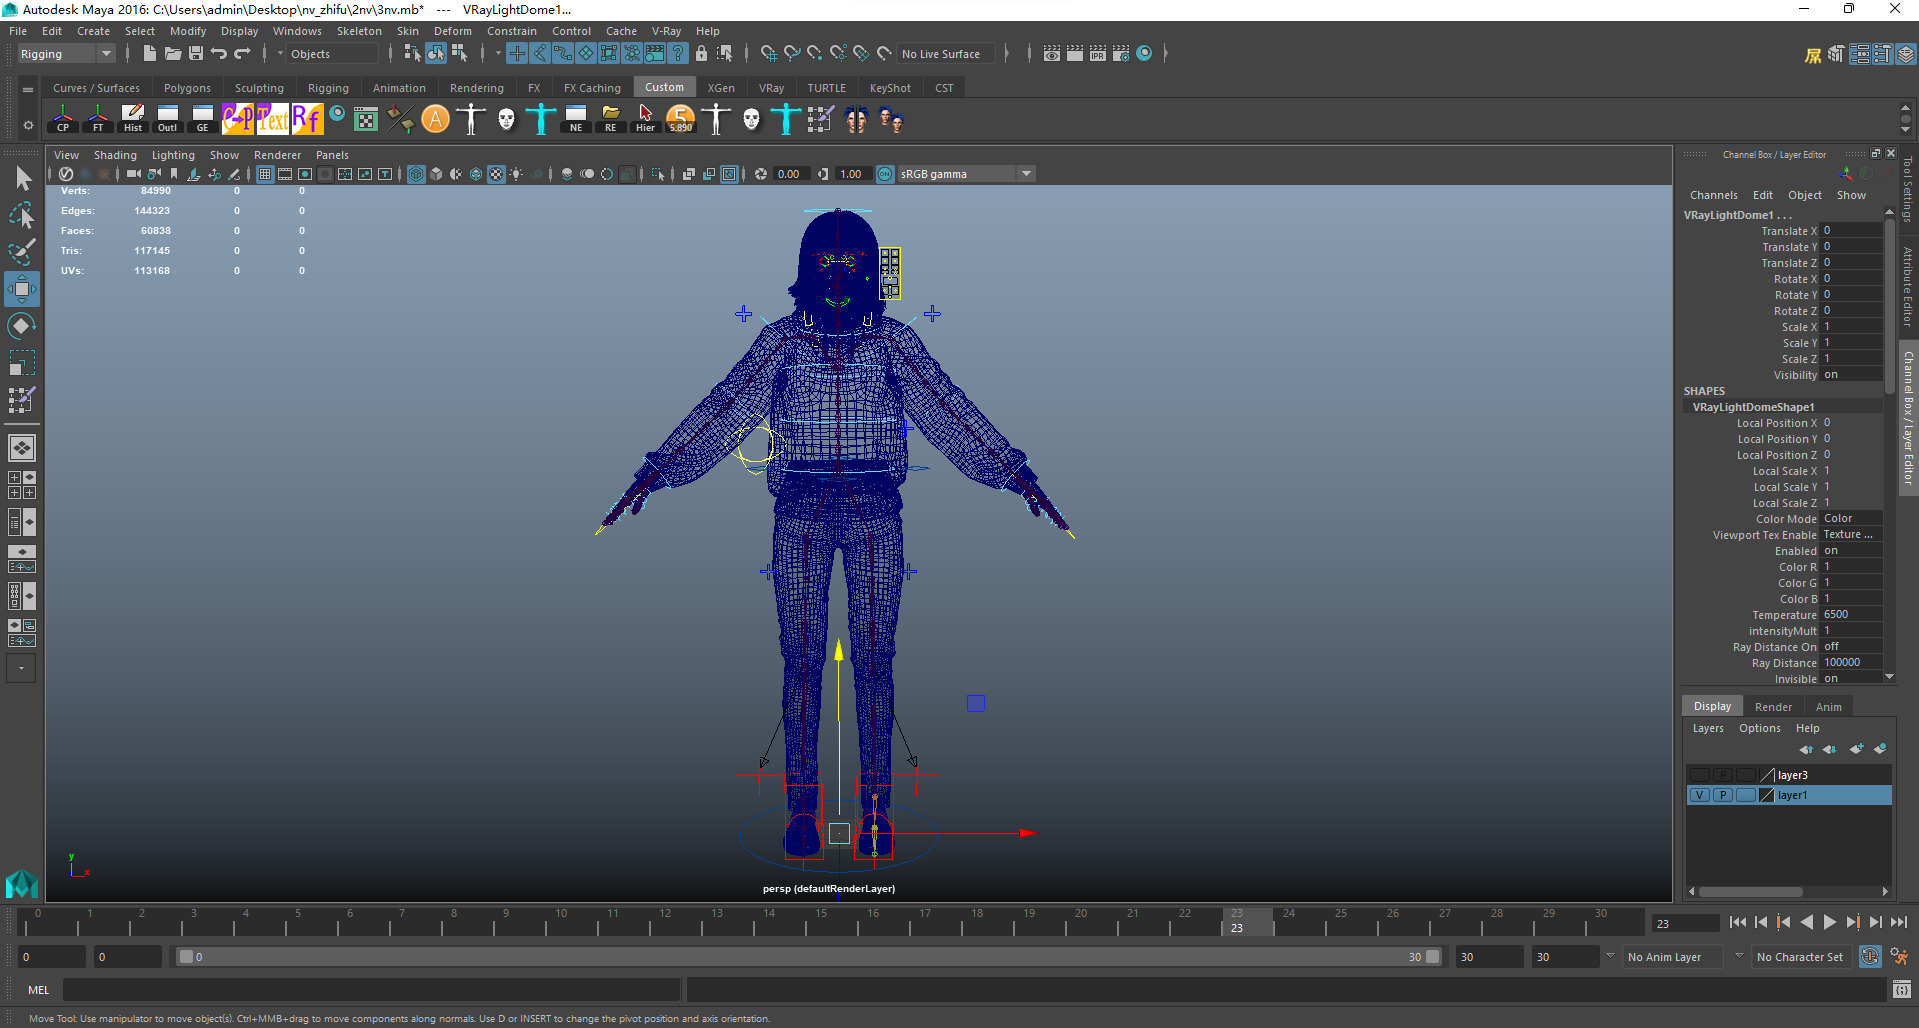Open panel Shading menu
Screen dimensions: 1919x1028
[x=115, y=155]
